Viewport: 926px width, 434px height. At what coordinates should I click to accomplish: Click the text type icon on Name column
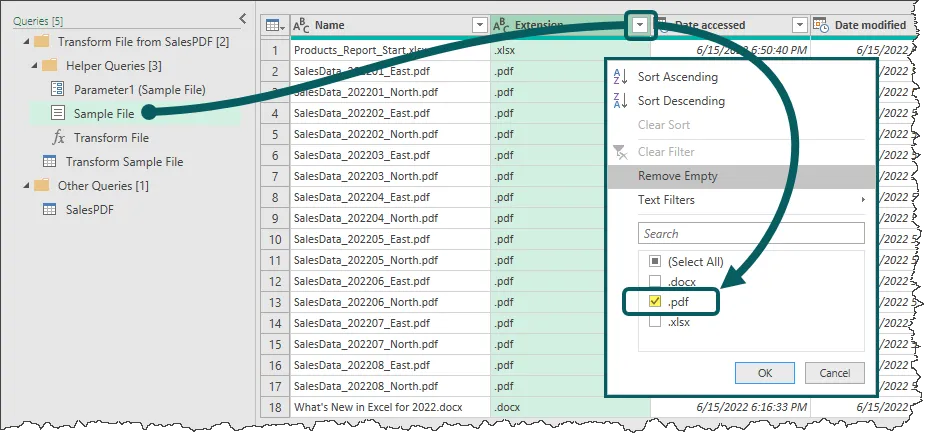301,26
